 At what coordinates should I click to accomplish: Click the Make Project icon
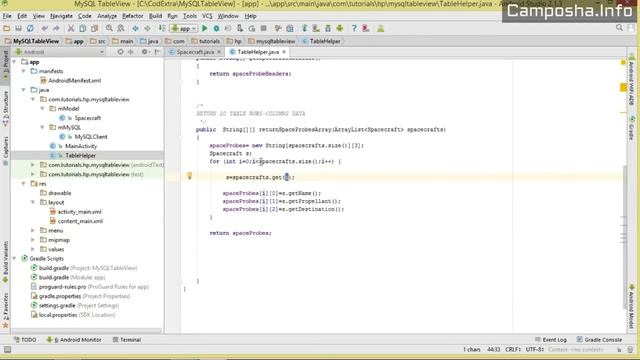pyautogui.click(x=162, y=28)
